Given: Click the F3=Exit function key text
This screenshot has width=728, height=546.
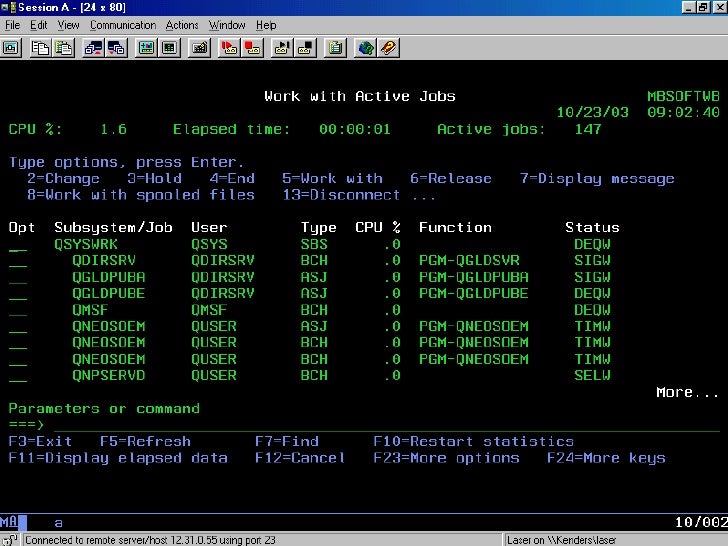Looking at the screenshot, I should 40,442.
